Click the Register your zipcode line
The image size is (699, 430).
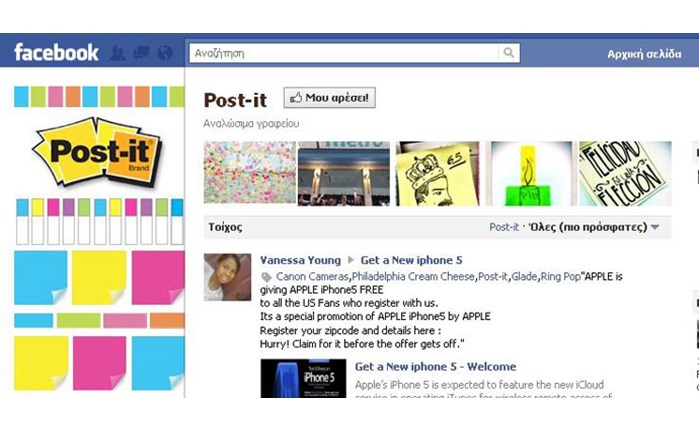[350, 331]
